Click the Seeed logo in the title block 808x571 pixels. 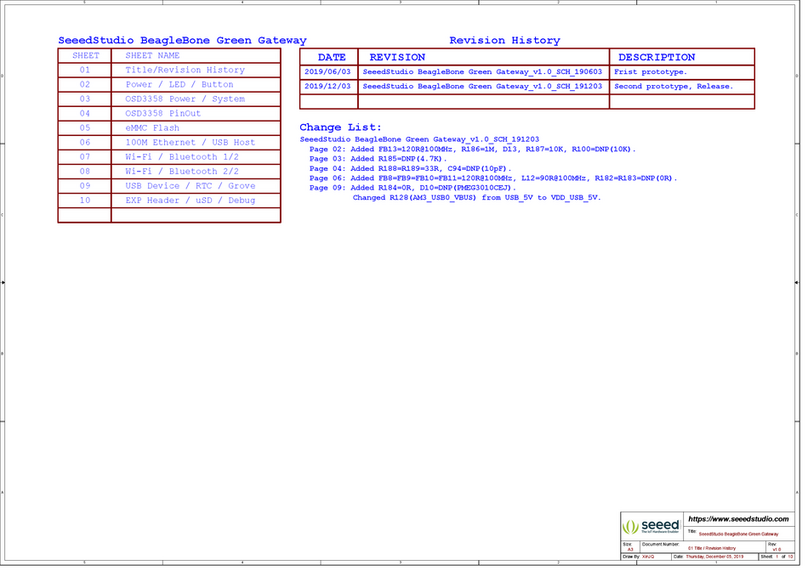[x=651, y=527]
